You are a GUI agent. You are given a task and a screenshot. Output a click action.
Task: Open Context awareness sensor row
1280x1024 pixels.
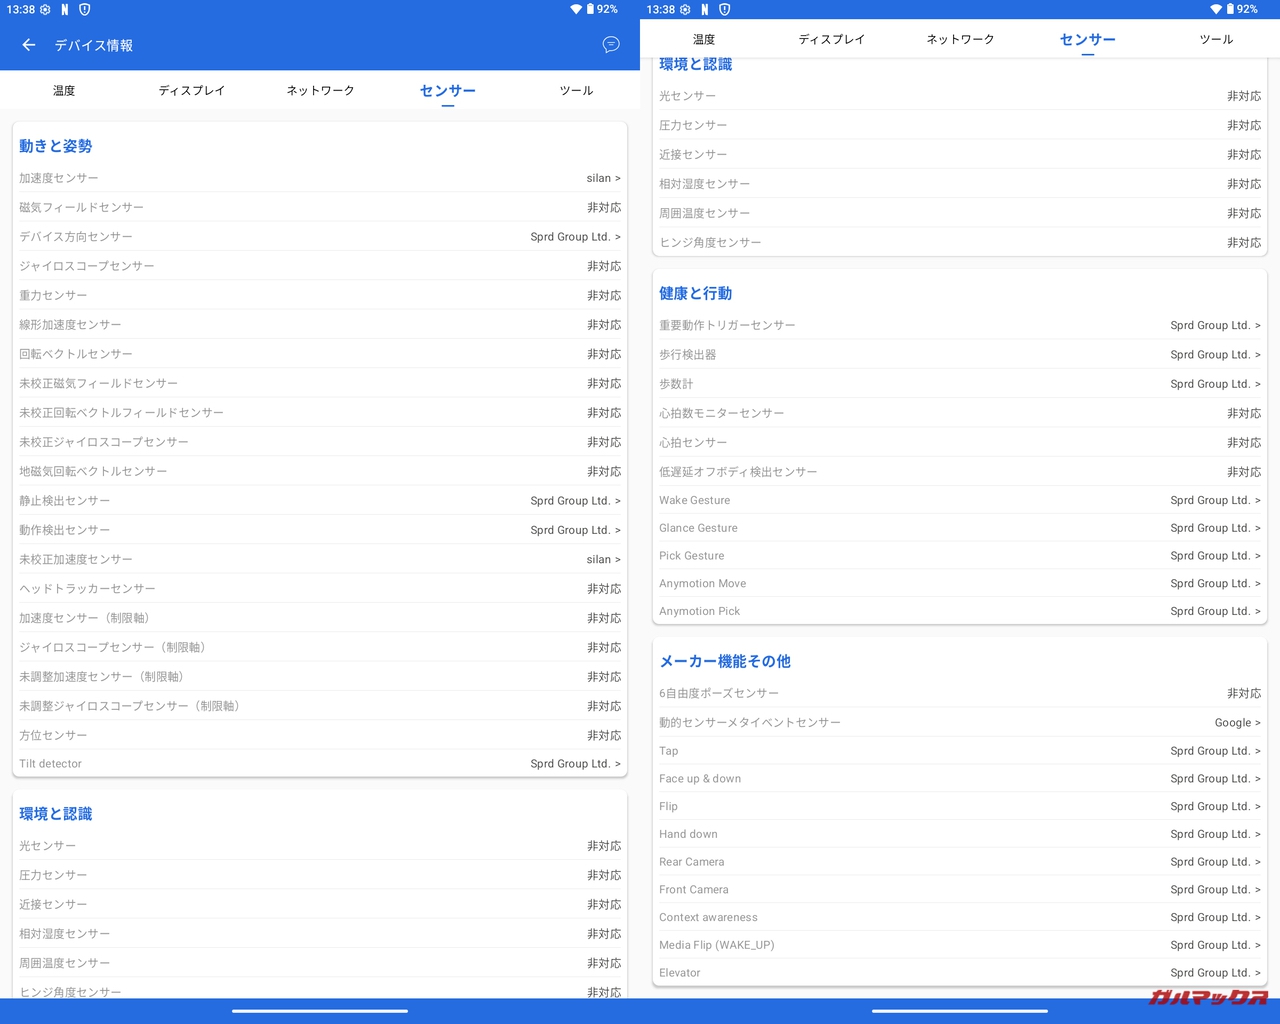pos(960,917)
